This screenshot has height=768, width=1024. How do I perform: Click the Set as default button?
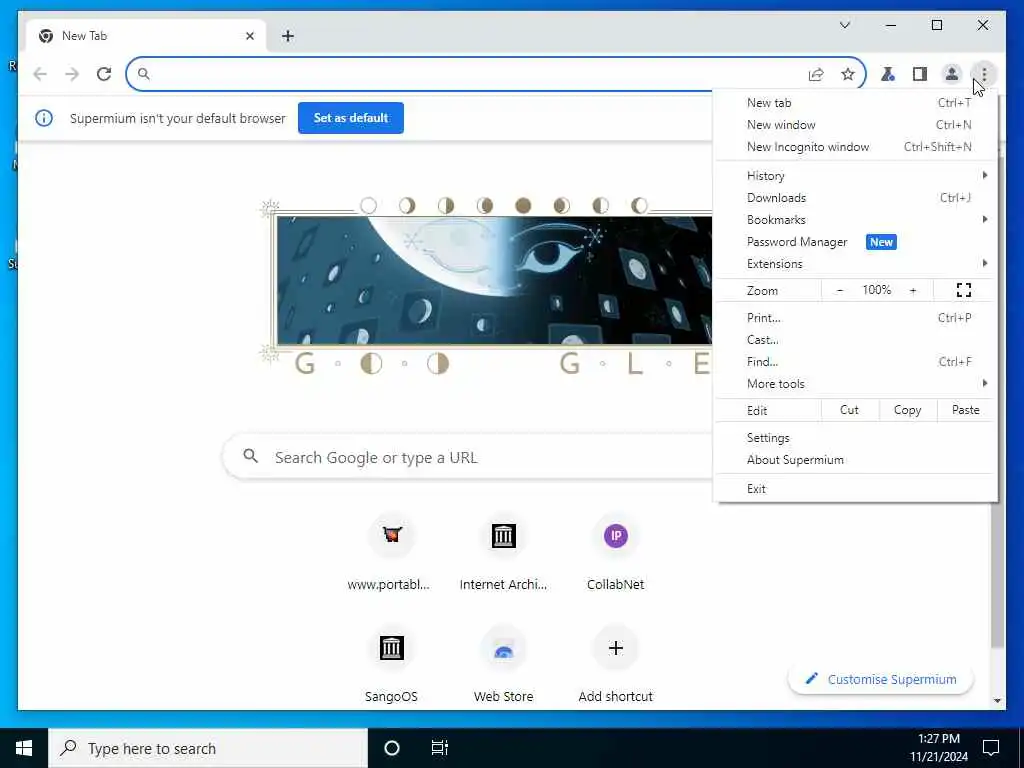click(x=351, y=118)
